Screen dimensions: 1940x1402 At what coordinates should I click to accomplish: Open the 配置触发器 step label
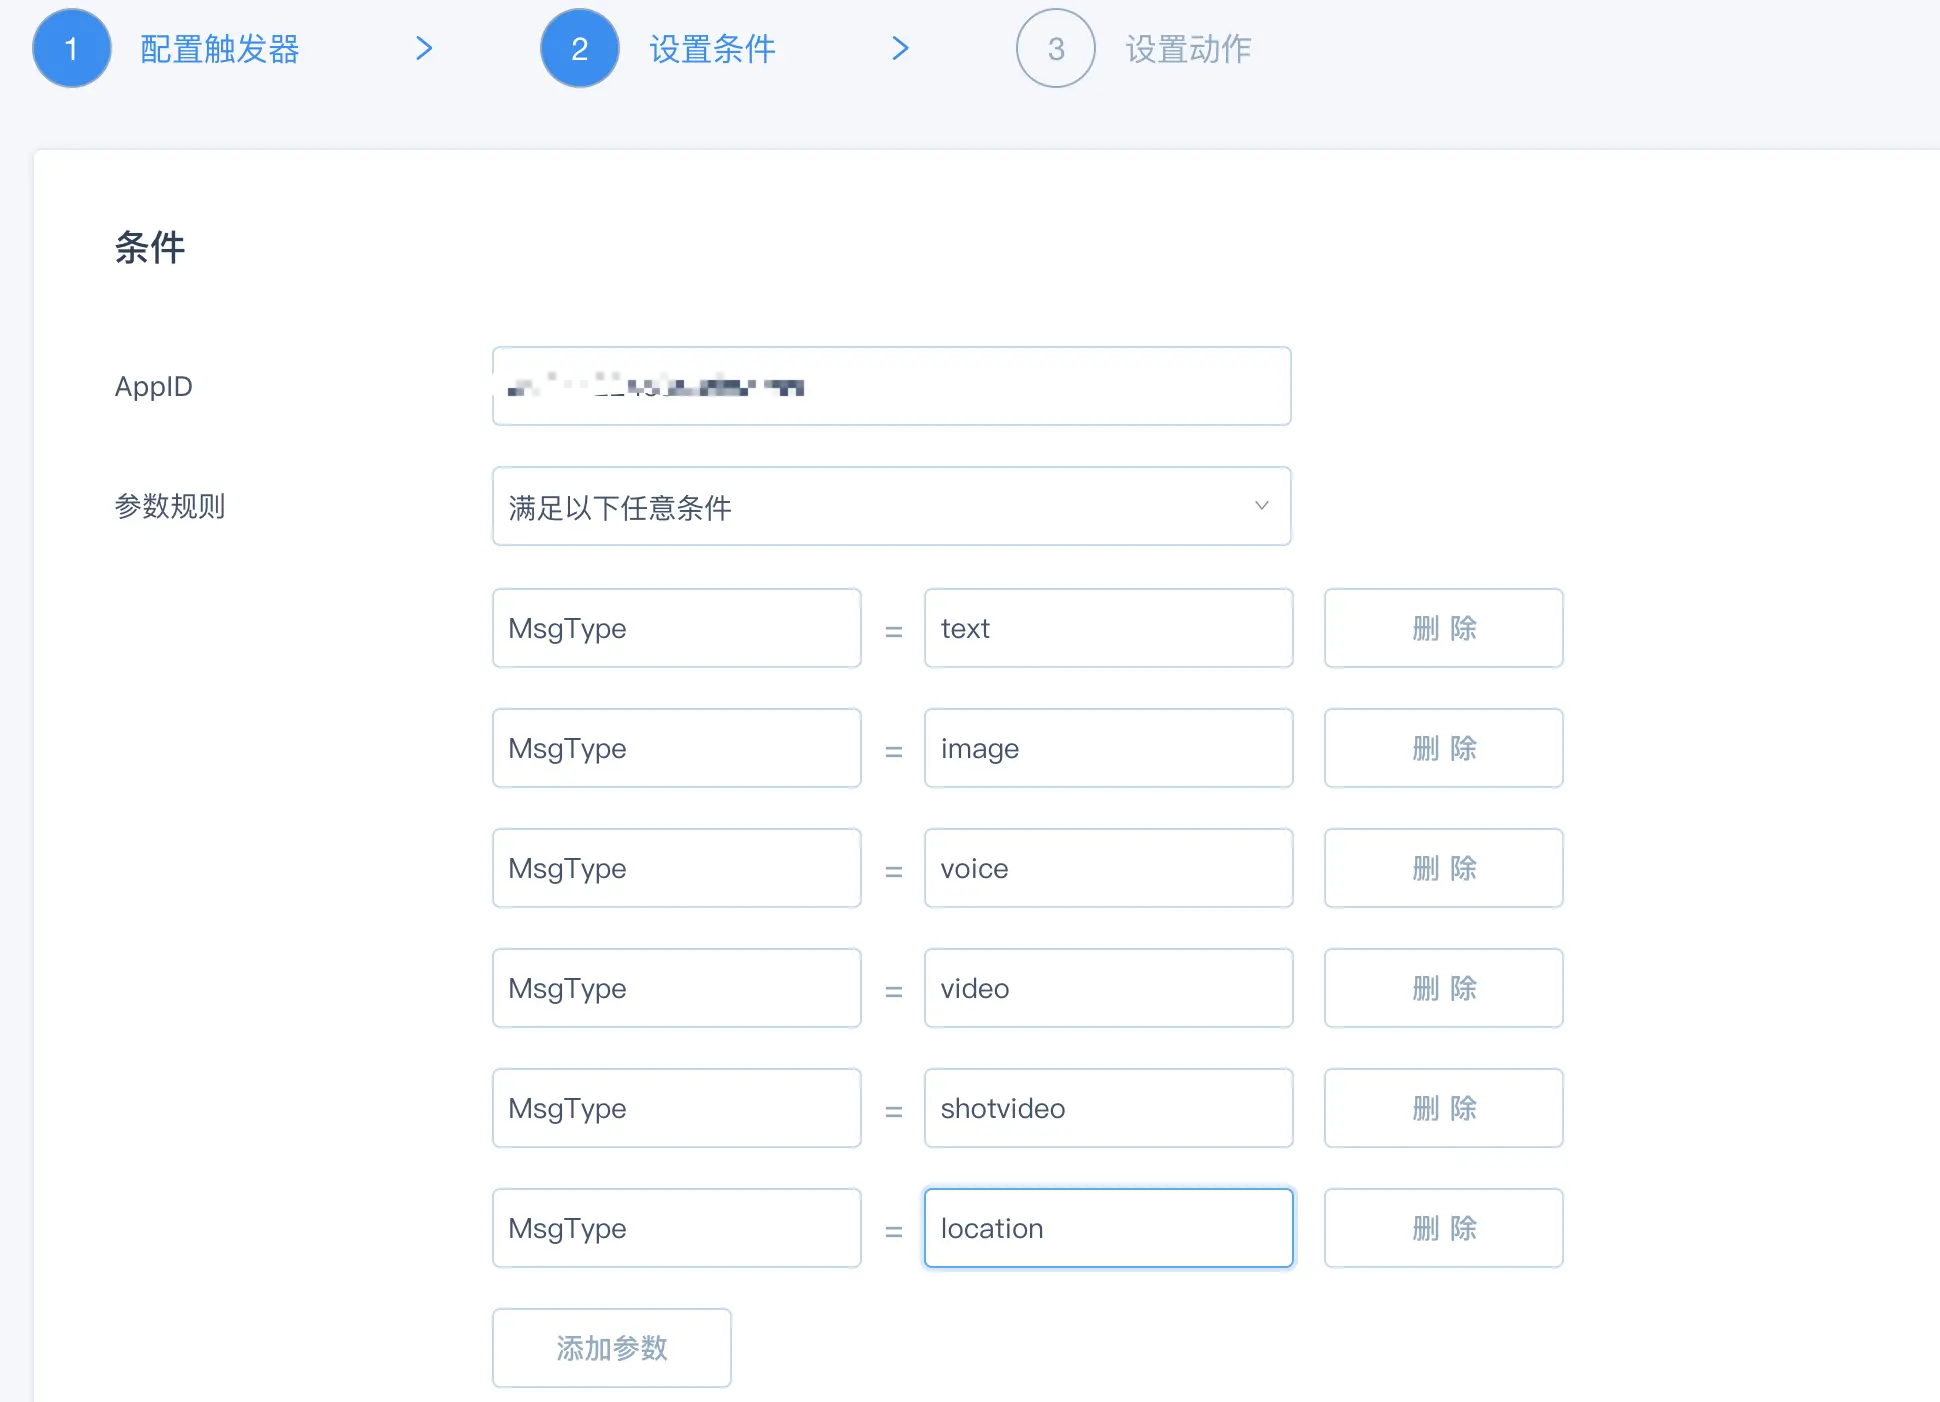[x=220, y=49]
